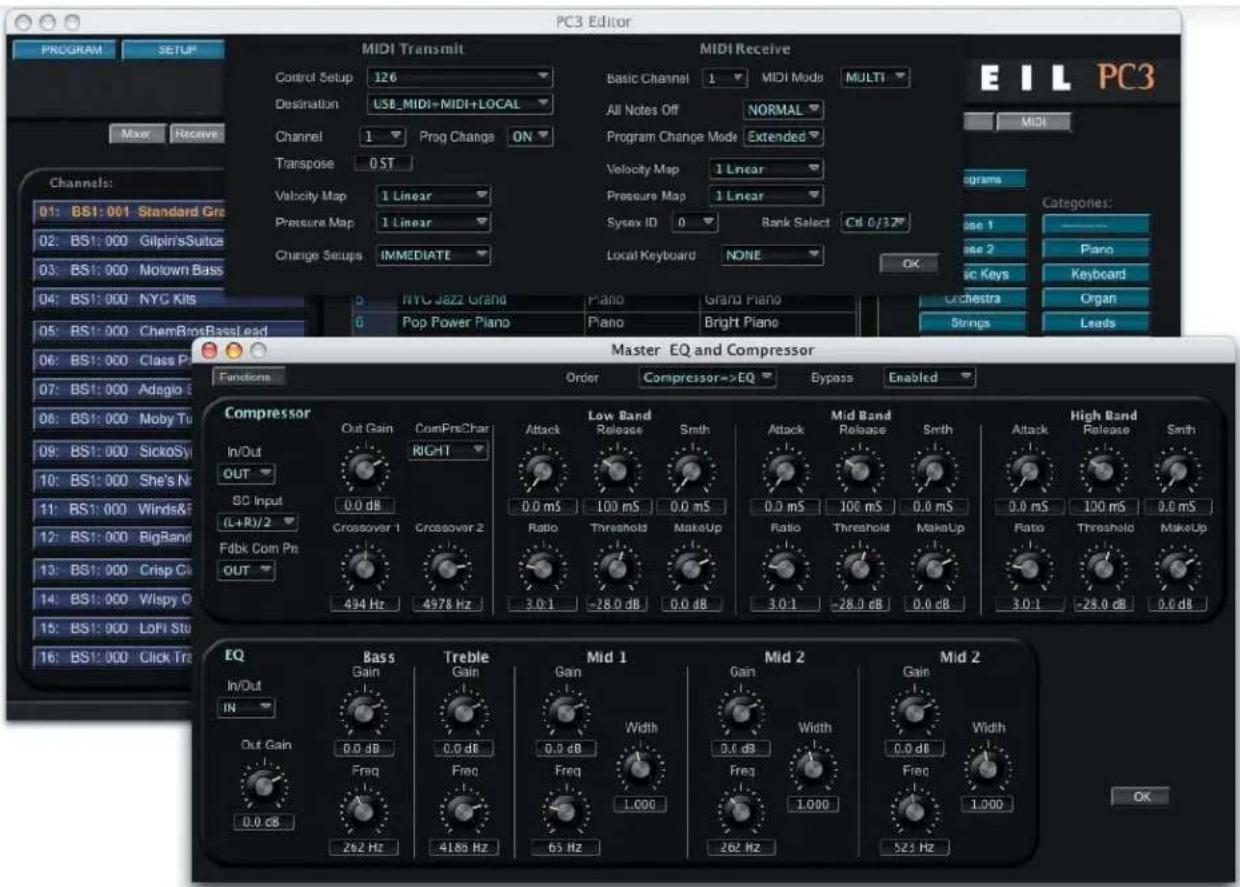Viewport: 1240px width, 887px height.
Task: Turn the Crossover 1 knob
Action: click(x=366, y=569)
